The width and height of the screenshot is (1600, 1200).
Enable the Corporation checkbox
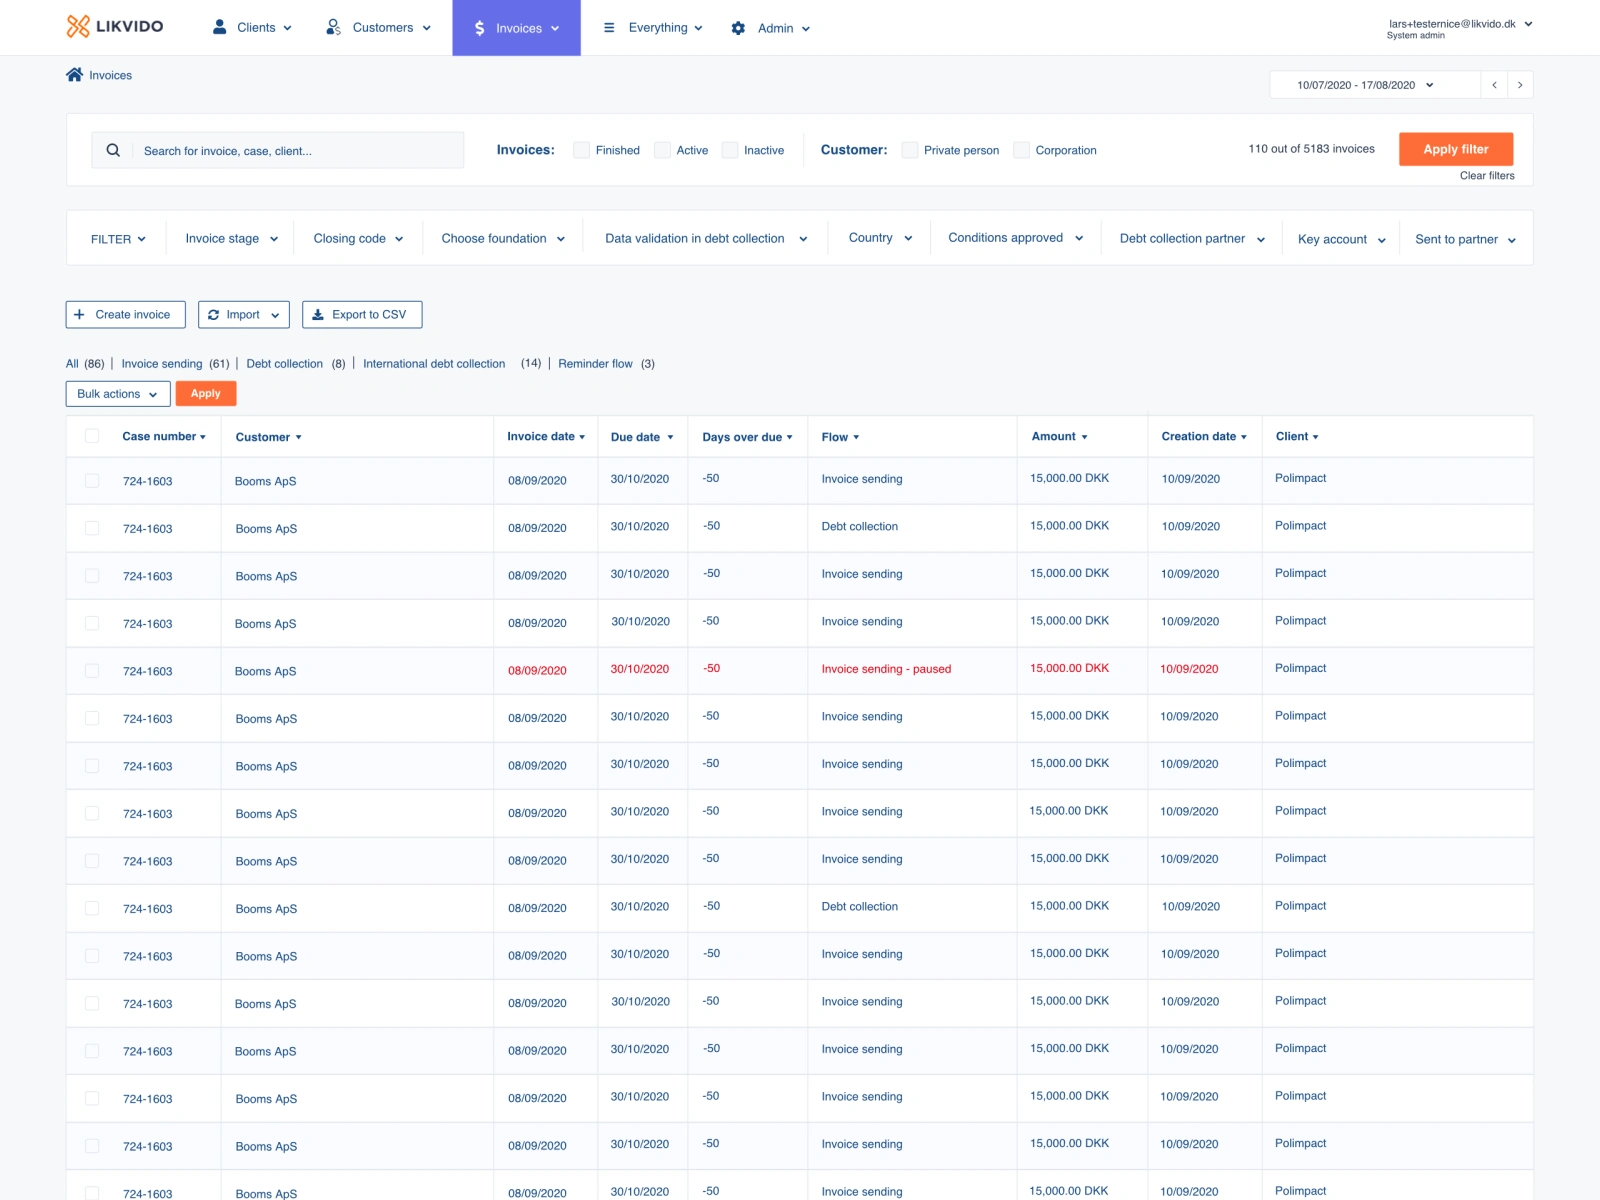(1021, 150)
